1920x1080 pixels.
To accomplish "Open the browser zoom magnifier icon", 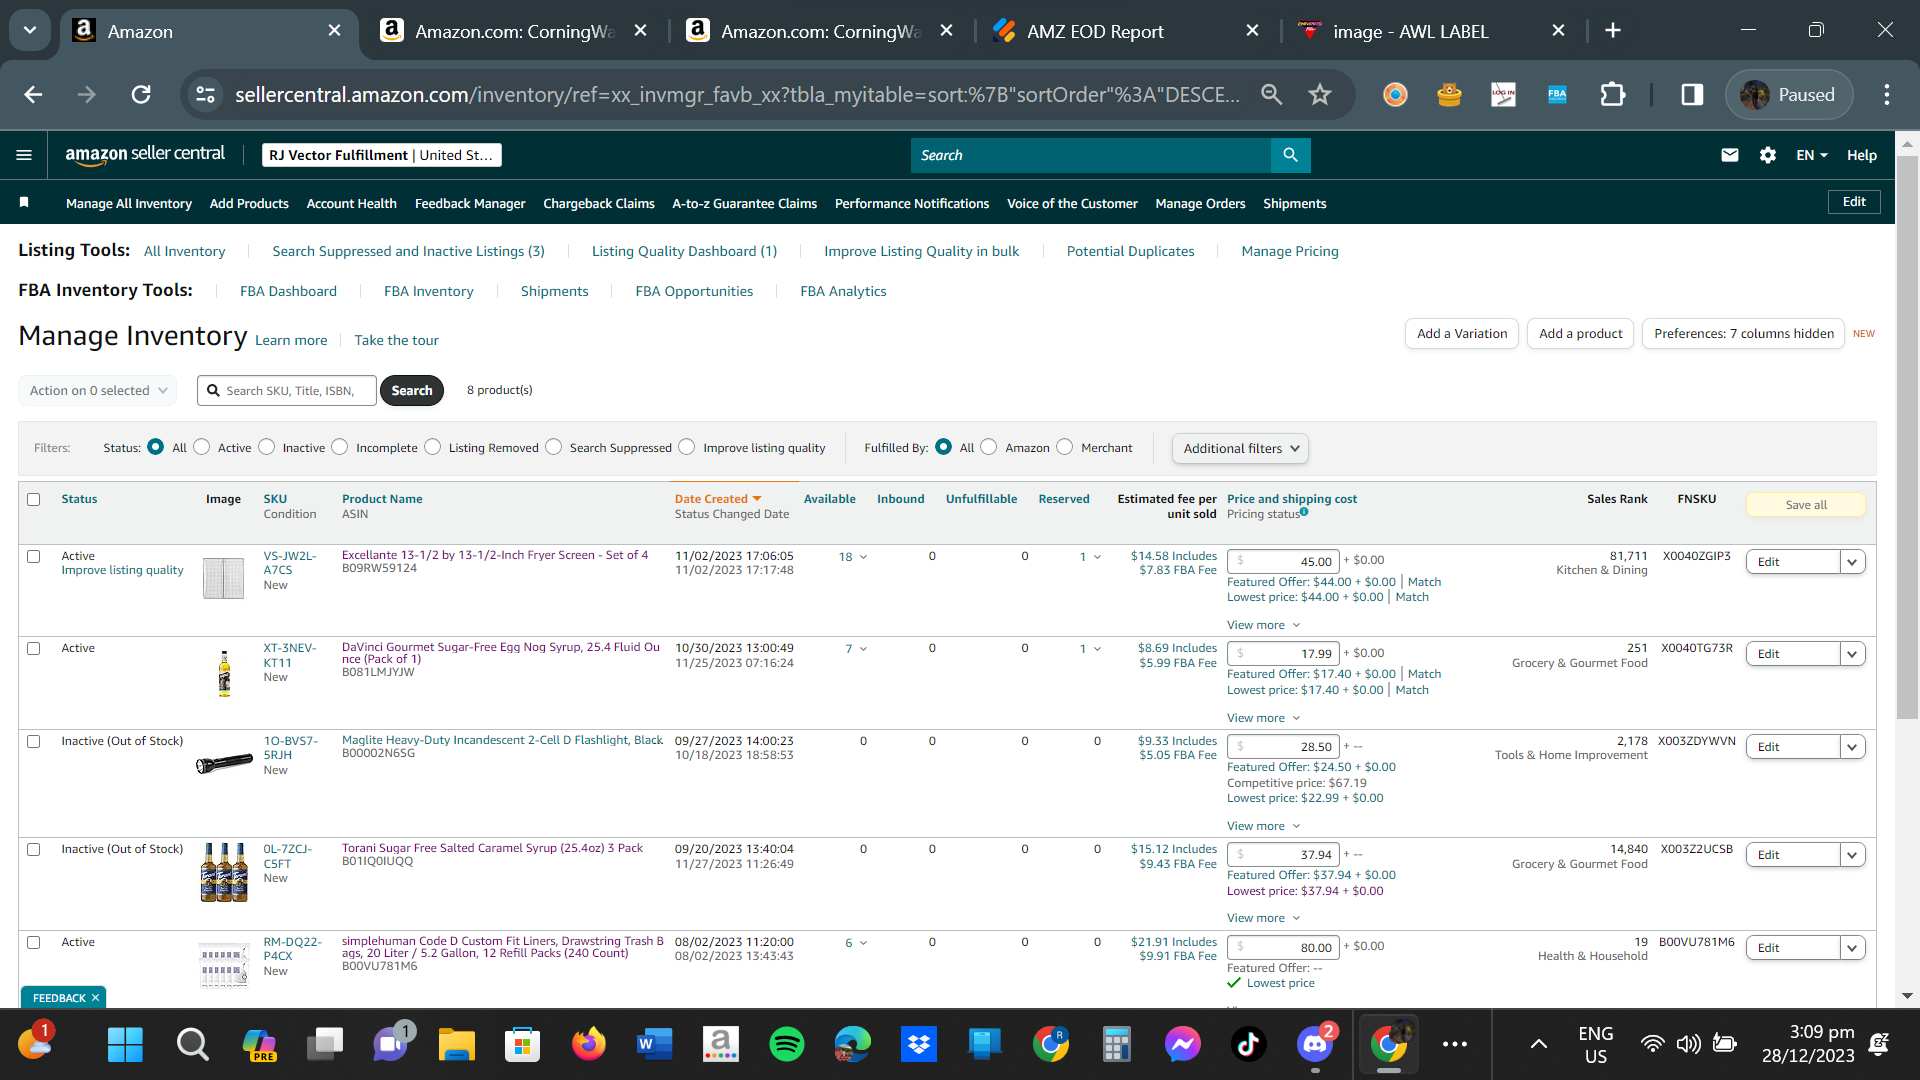I will [x=1271, y=95].
